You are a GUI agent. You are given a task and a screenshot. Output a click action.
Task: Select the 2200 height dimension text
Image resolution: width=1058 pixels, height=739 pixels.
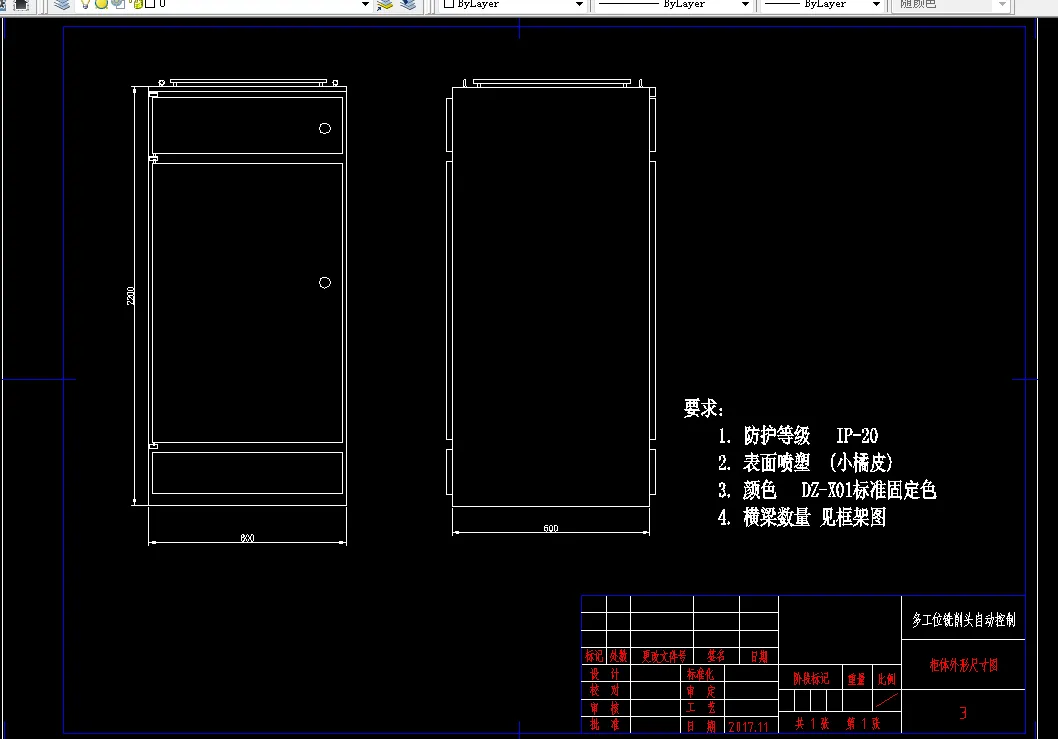(131, 296)
